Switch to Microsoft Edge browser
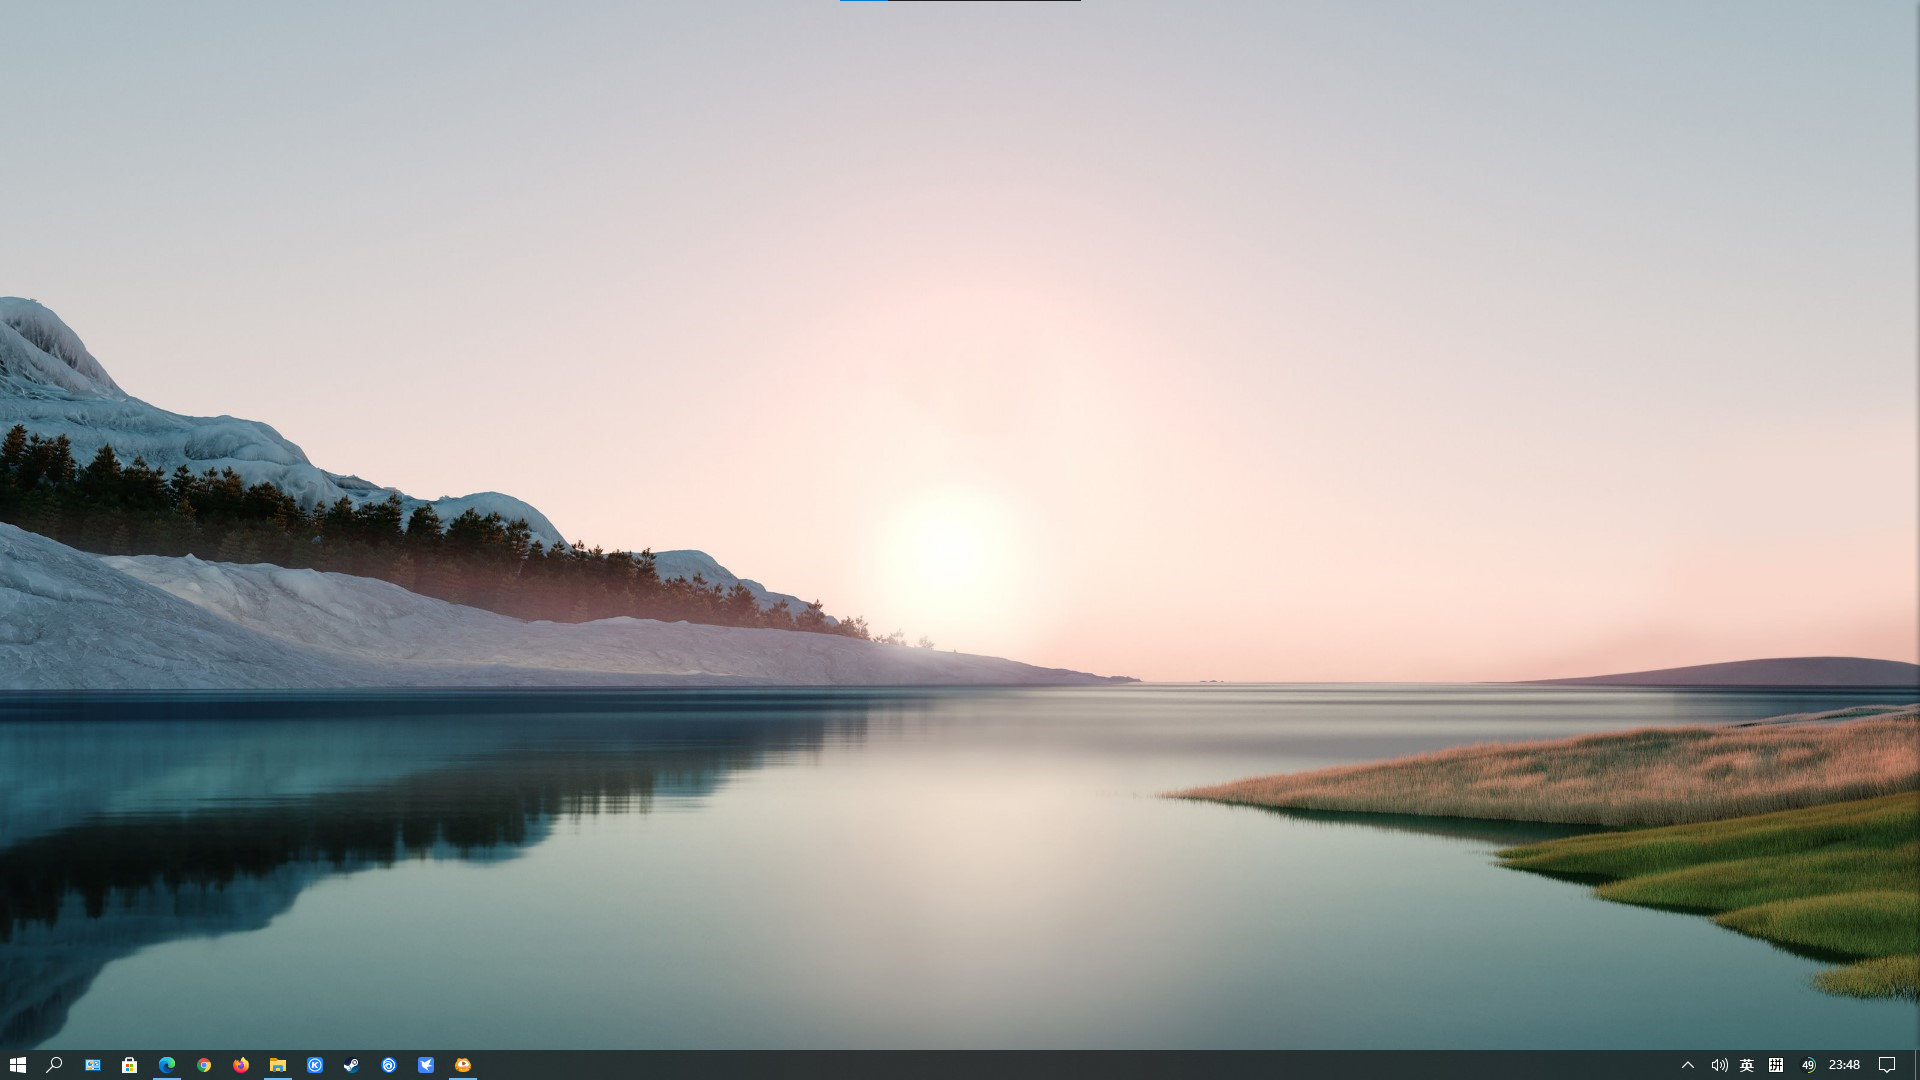The height and width of the screenshot is (1080, 1920). tap(167, 1065)
